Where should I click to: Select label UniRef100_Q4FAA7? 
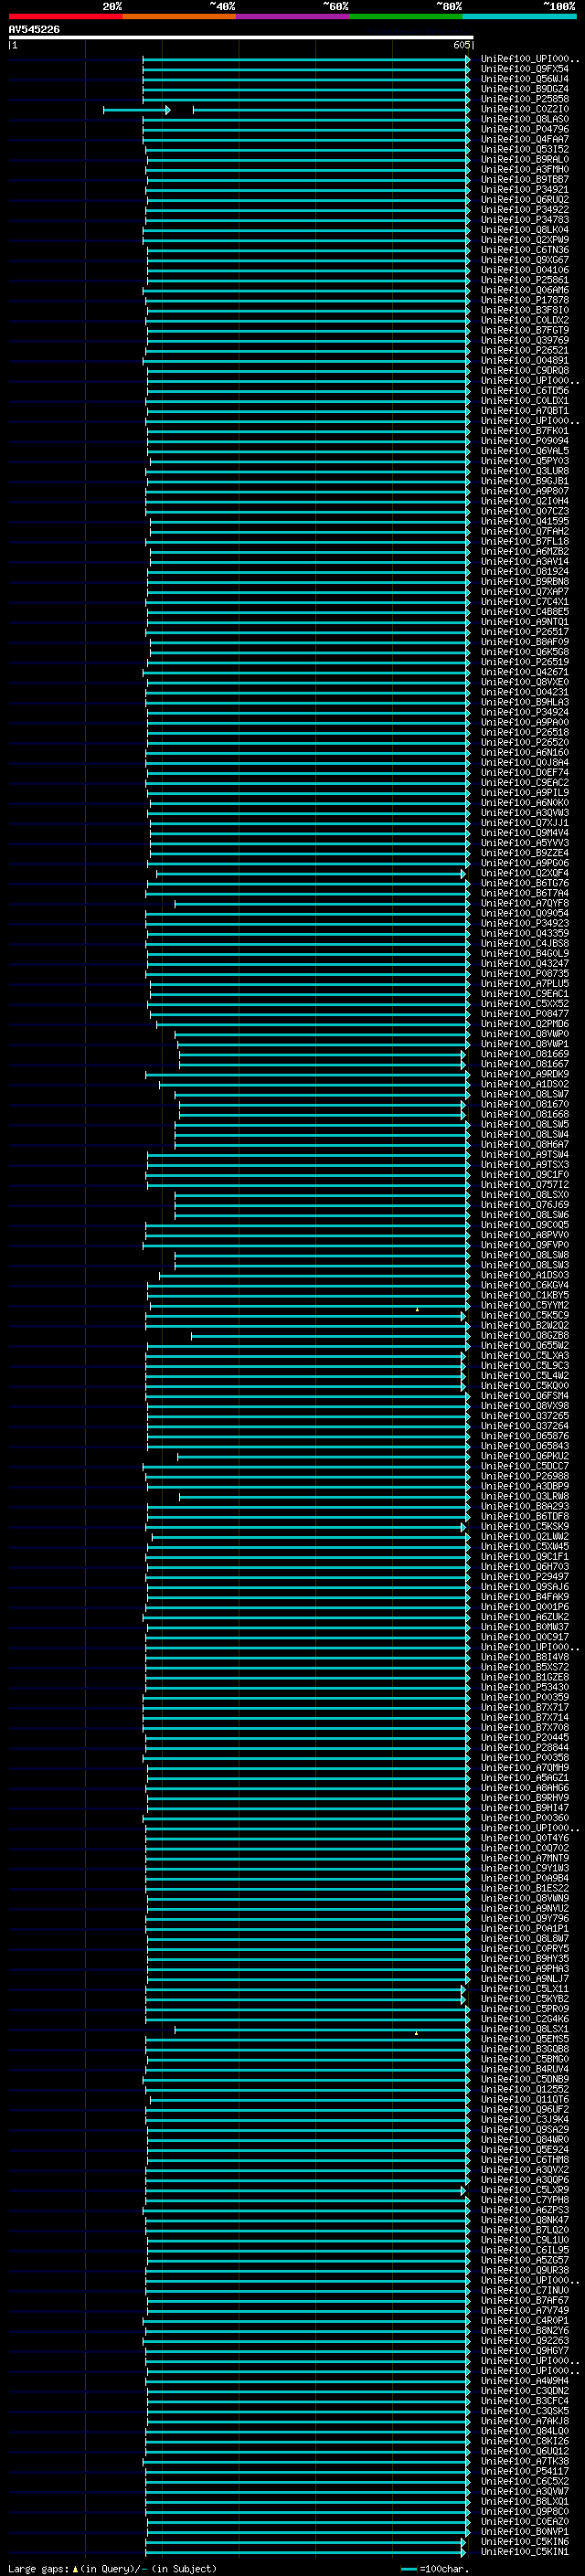[x=525, y=139]
